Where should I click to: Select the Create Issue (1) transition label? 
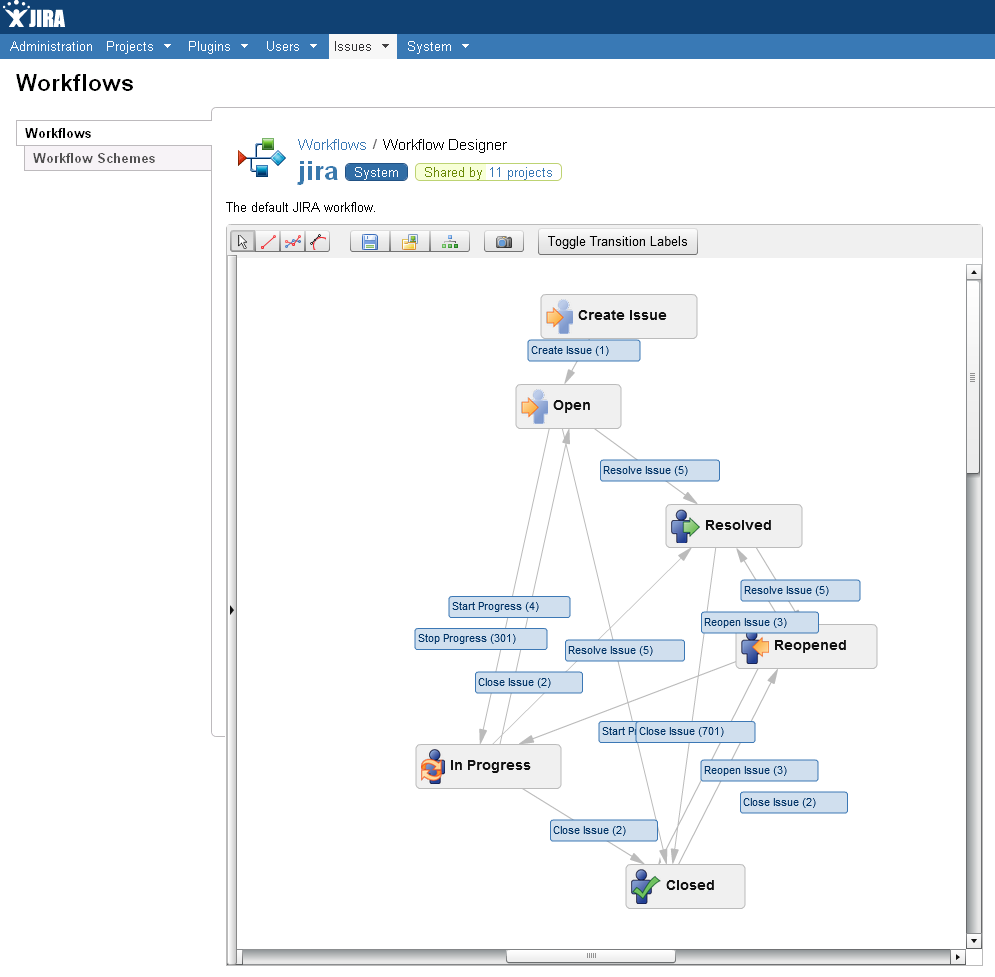click(x=584, y=351)
